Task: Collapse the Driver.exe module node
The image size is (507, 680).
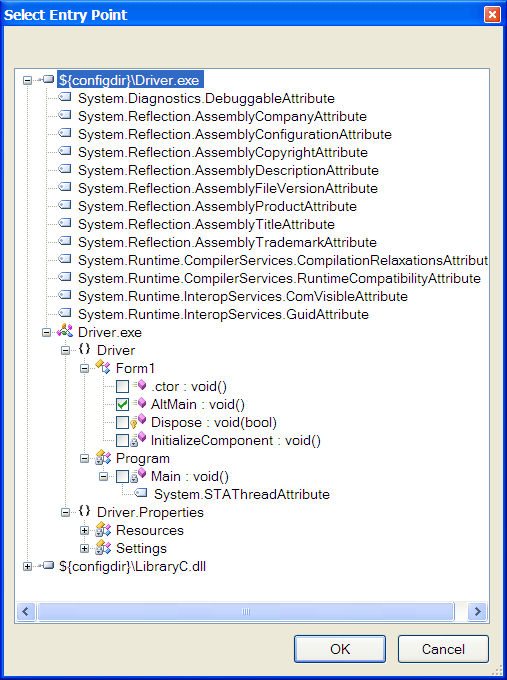Action: coord(46,333)
